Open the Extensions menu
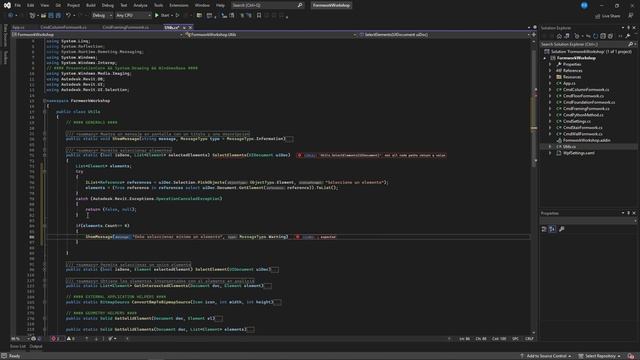 coord(179,5)
